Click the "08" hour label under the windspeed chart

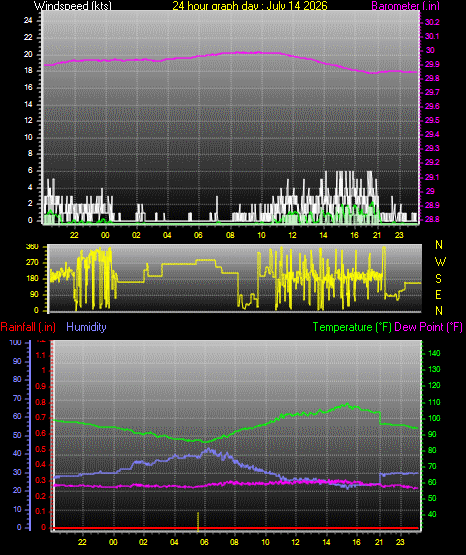230,235
